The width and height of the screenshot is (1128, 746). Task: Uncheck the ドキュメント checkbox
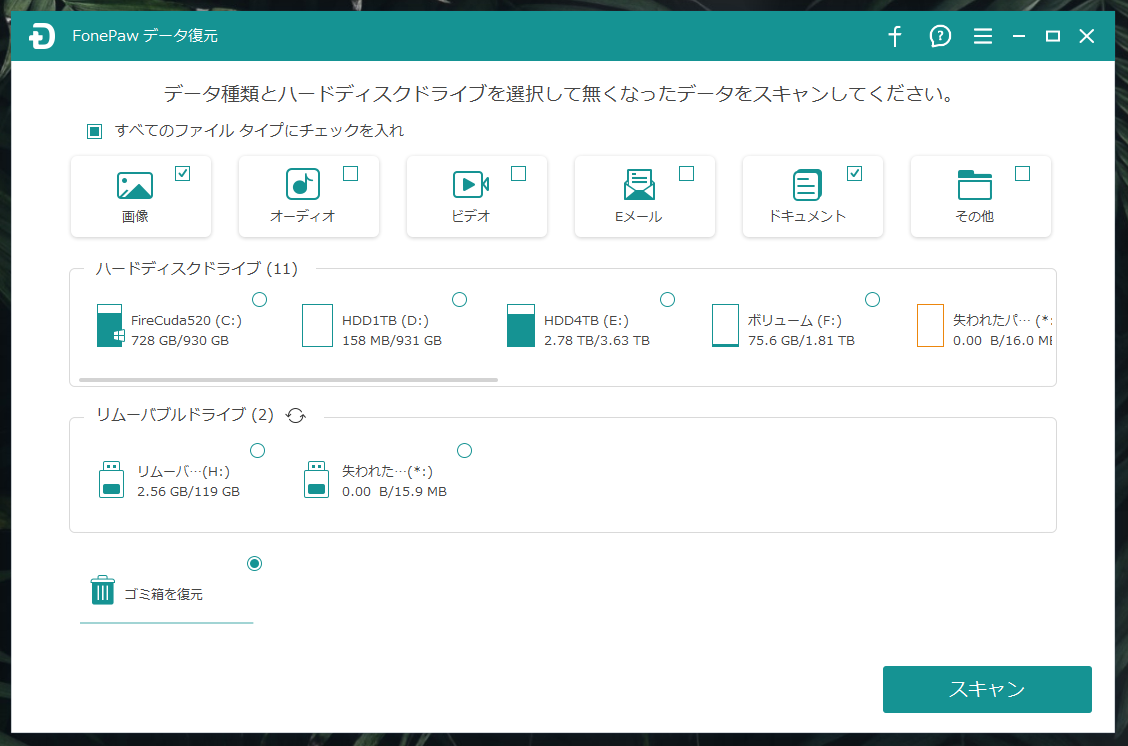pos(855,173)
